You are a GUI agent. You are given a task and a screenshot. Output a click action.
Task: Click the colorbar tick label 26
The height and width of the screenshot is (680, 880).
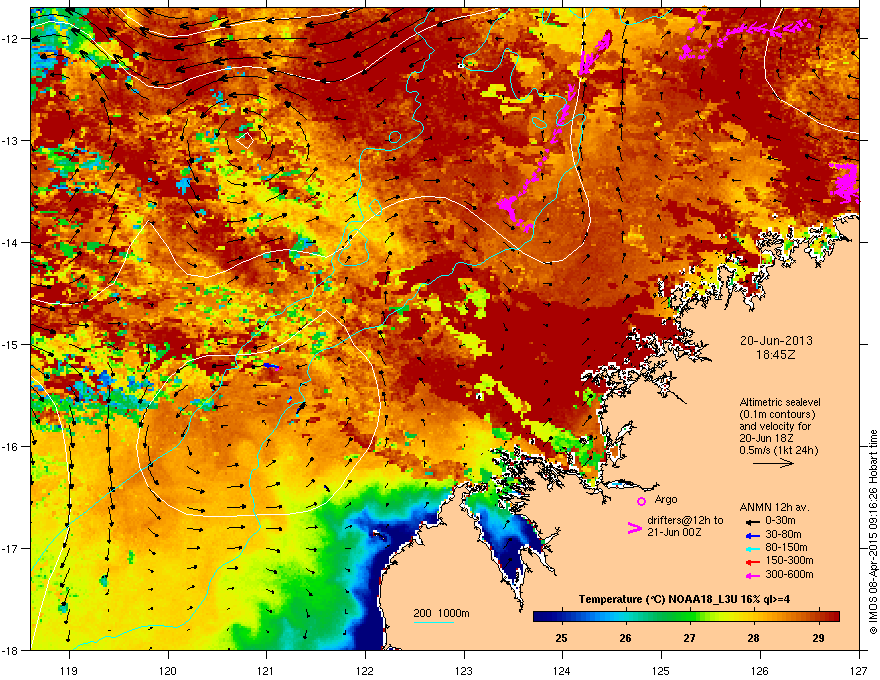625,638
